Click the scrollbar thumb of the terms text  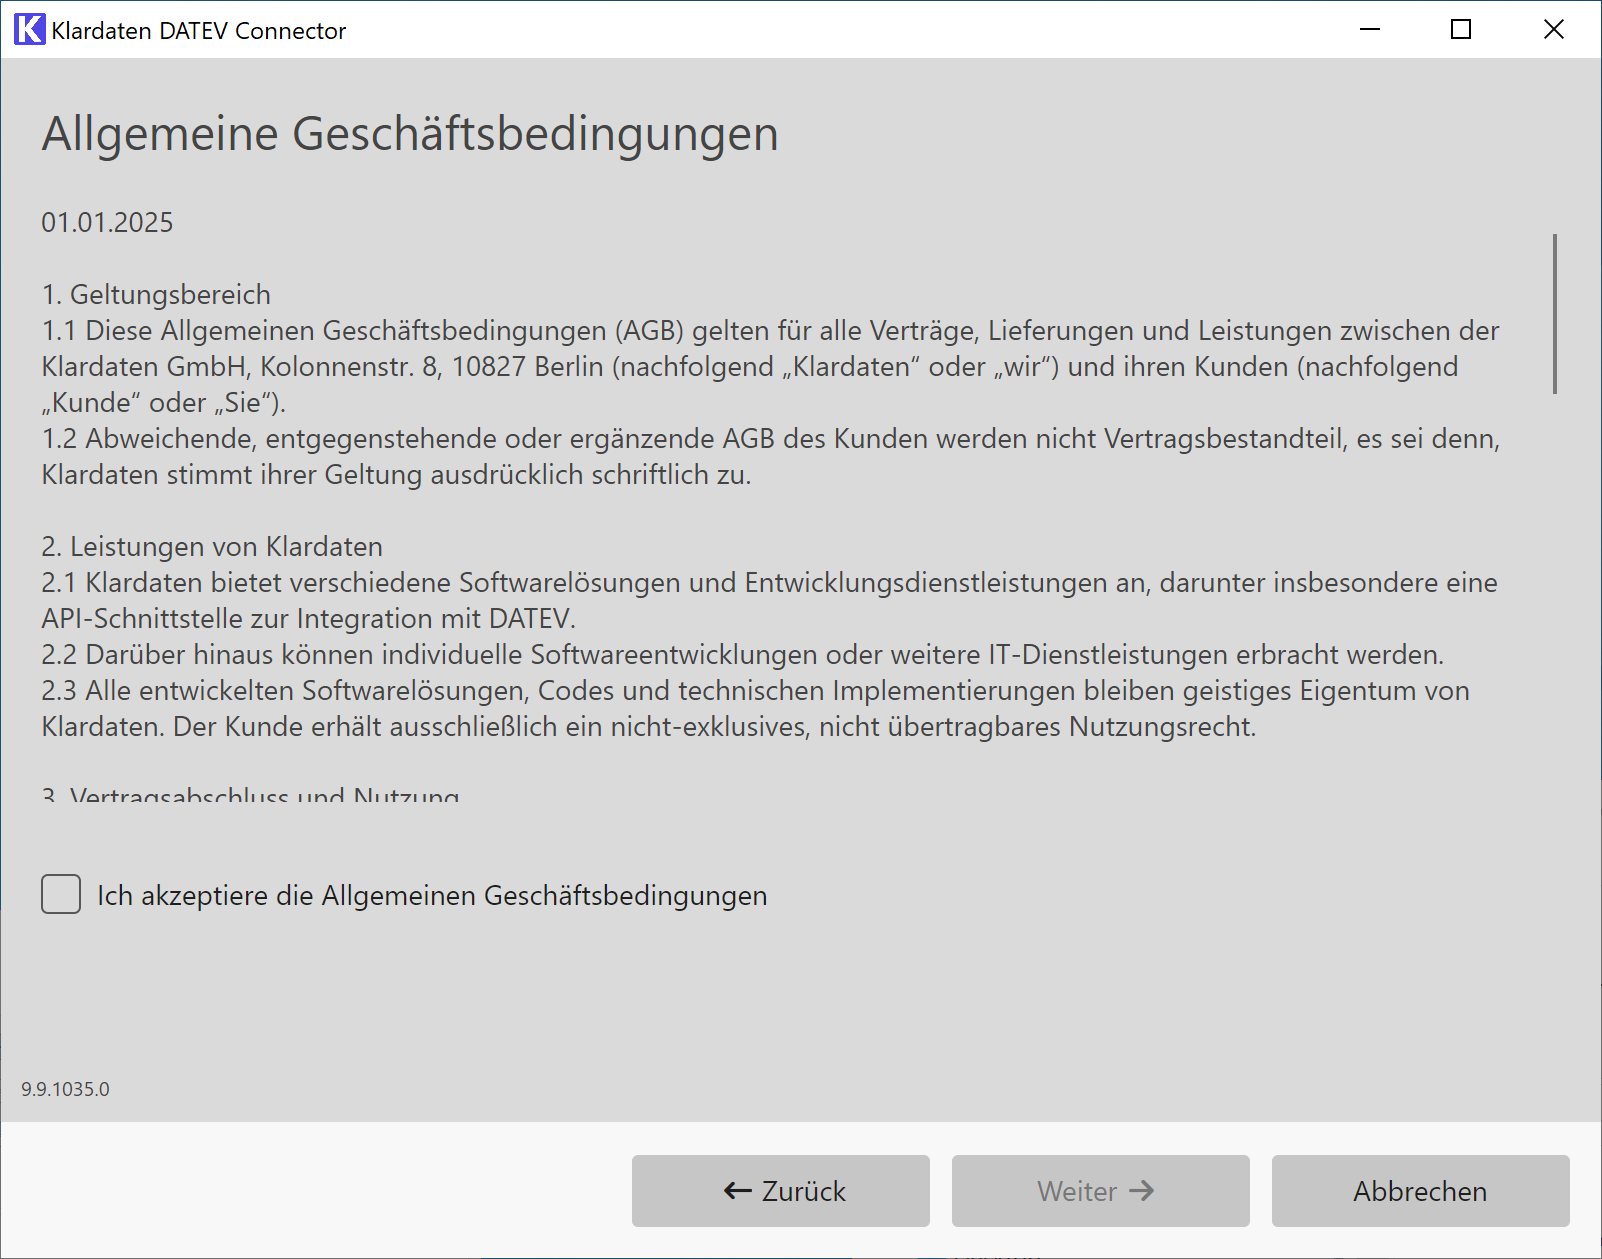(1556, 310)
